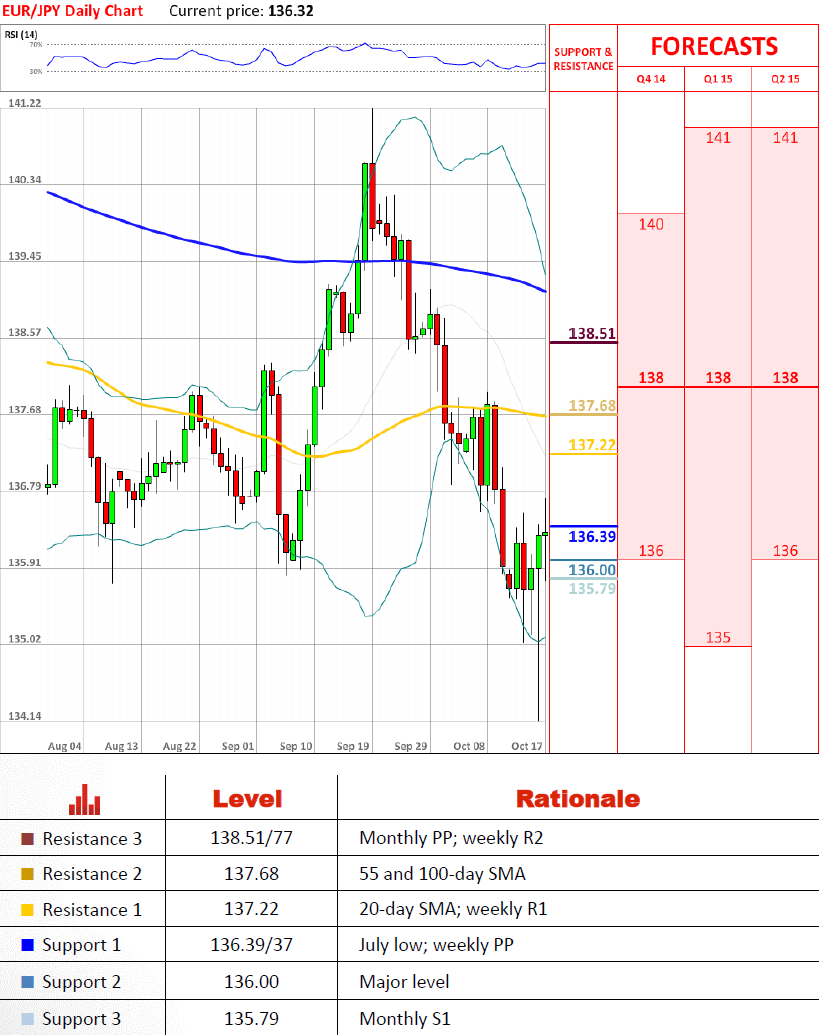Image resolution: width=819 pixels, height=1035 pixels.
Task: Click the 138 median in Q4 14 column
Action: 651,378
